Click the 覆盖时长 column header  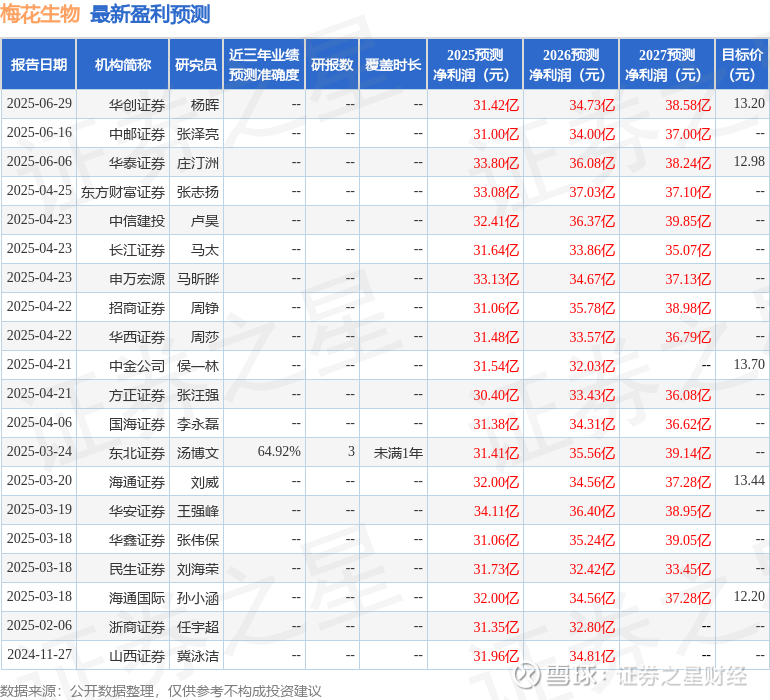393,64
